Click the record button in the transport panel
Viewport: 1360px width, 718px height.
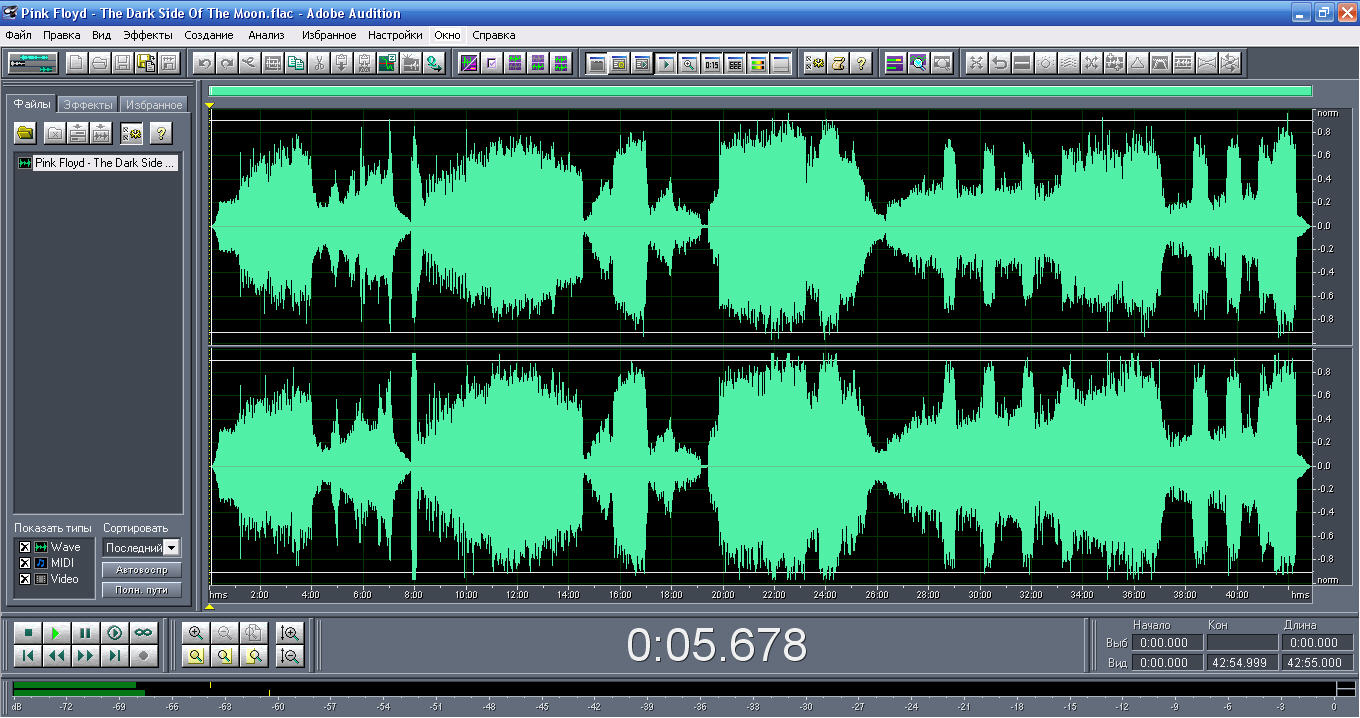coord(144,655)
